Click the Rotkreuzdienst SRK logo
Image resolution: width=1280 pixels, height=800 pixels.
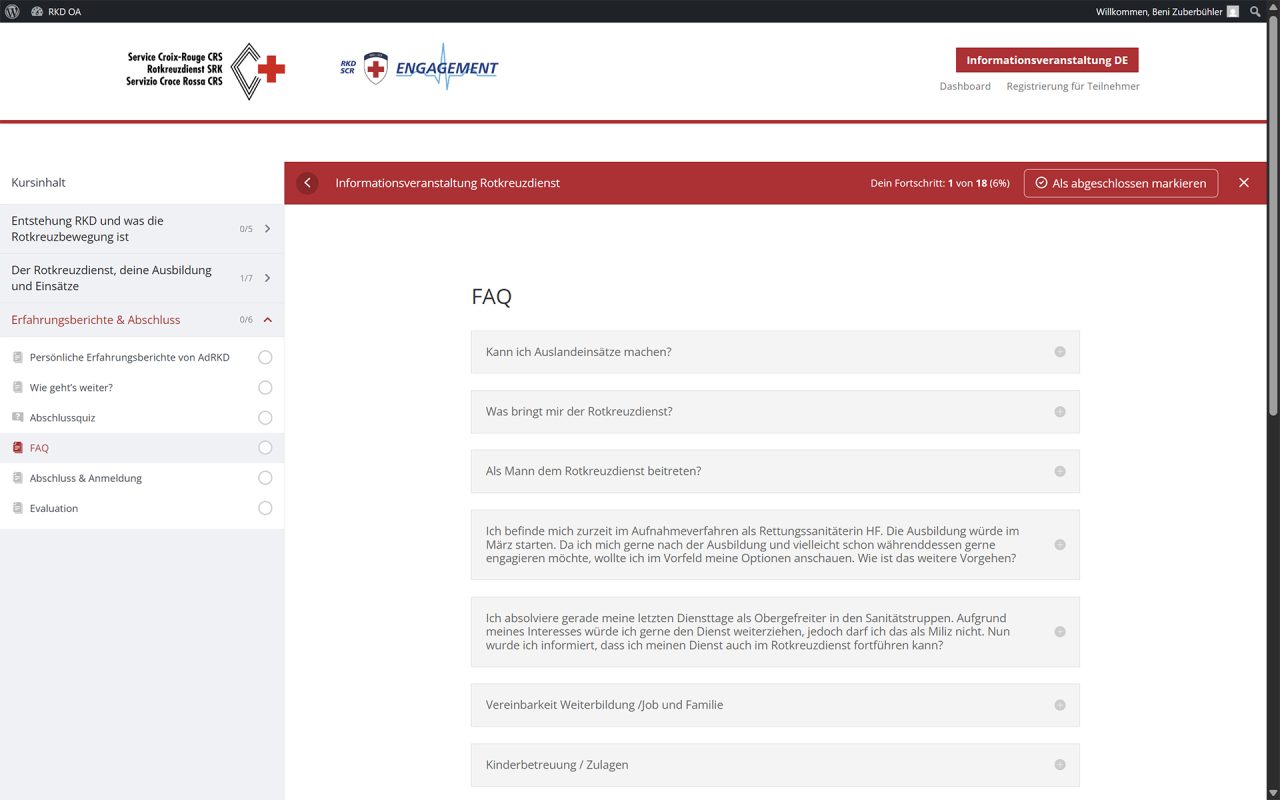pyautogui.click(x=205, y=70)
